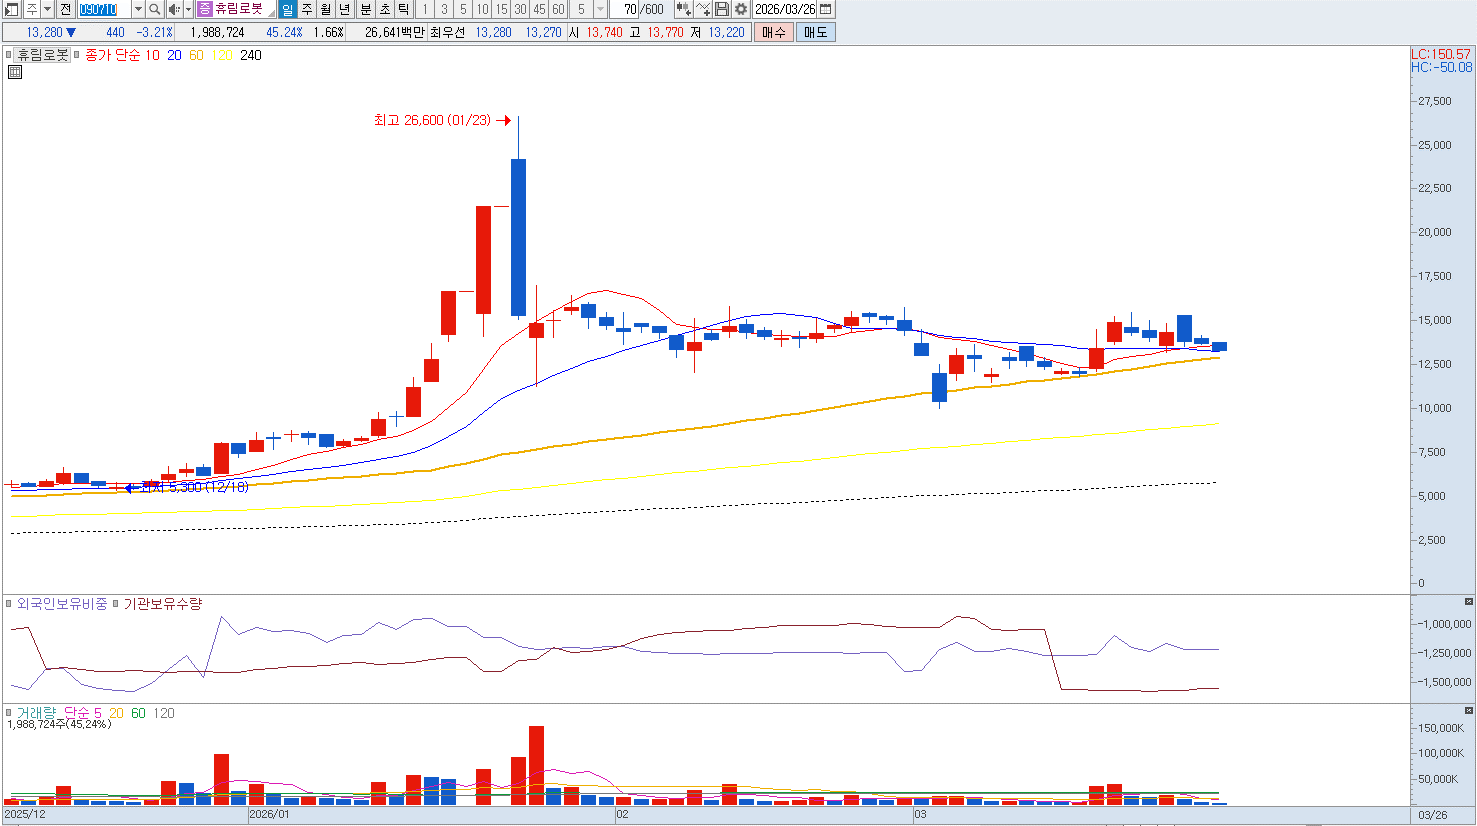Click the stock code input field 090710
Viewport: 1477px width, 826px height.
click(x=104, y=9)
